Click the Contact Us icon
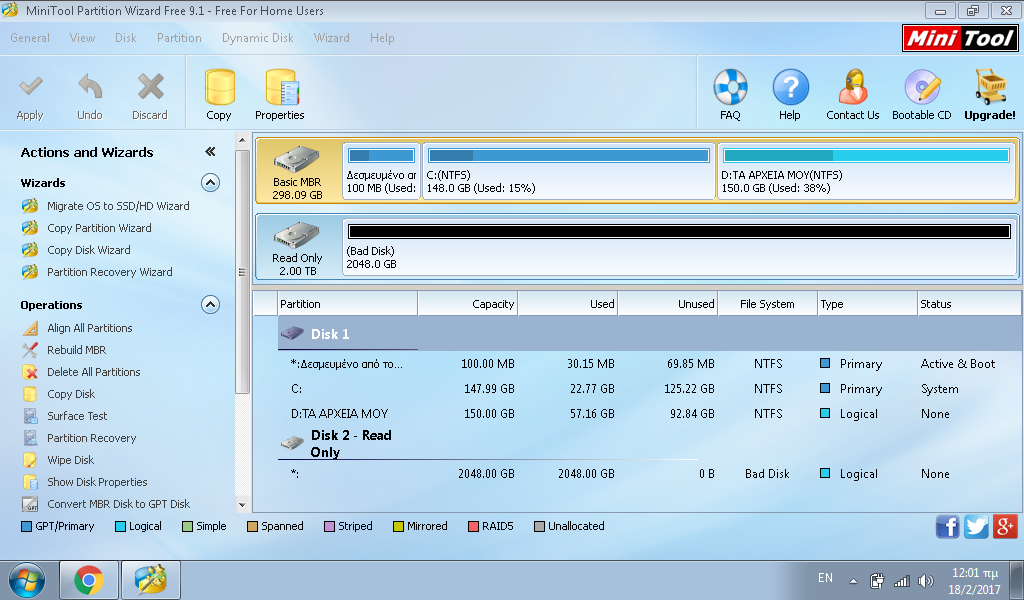Image resolution: width=1024 pixels, height=600 pixels. [x=852, y=87]
